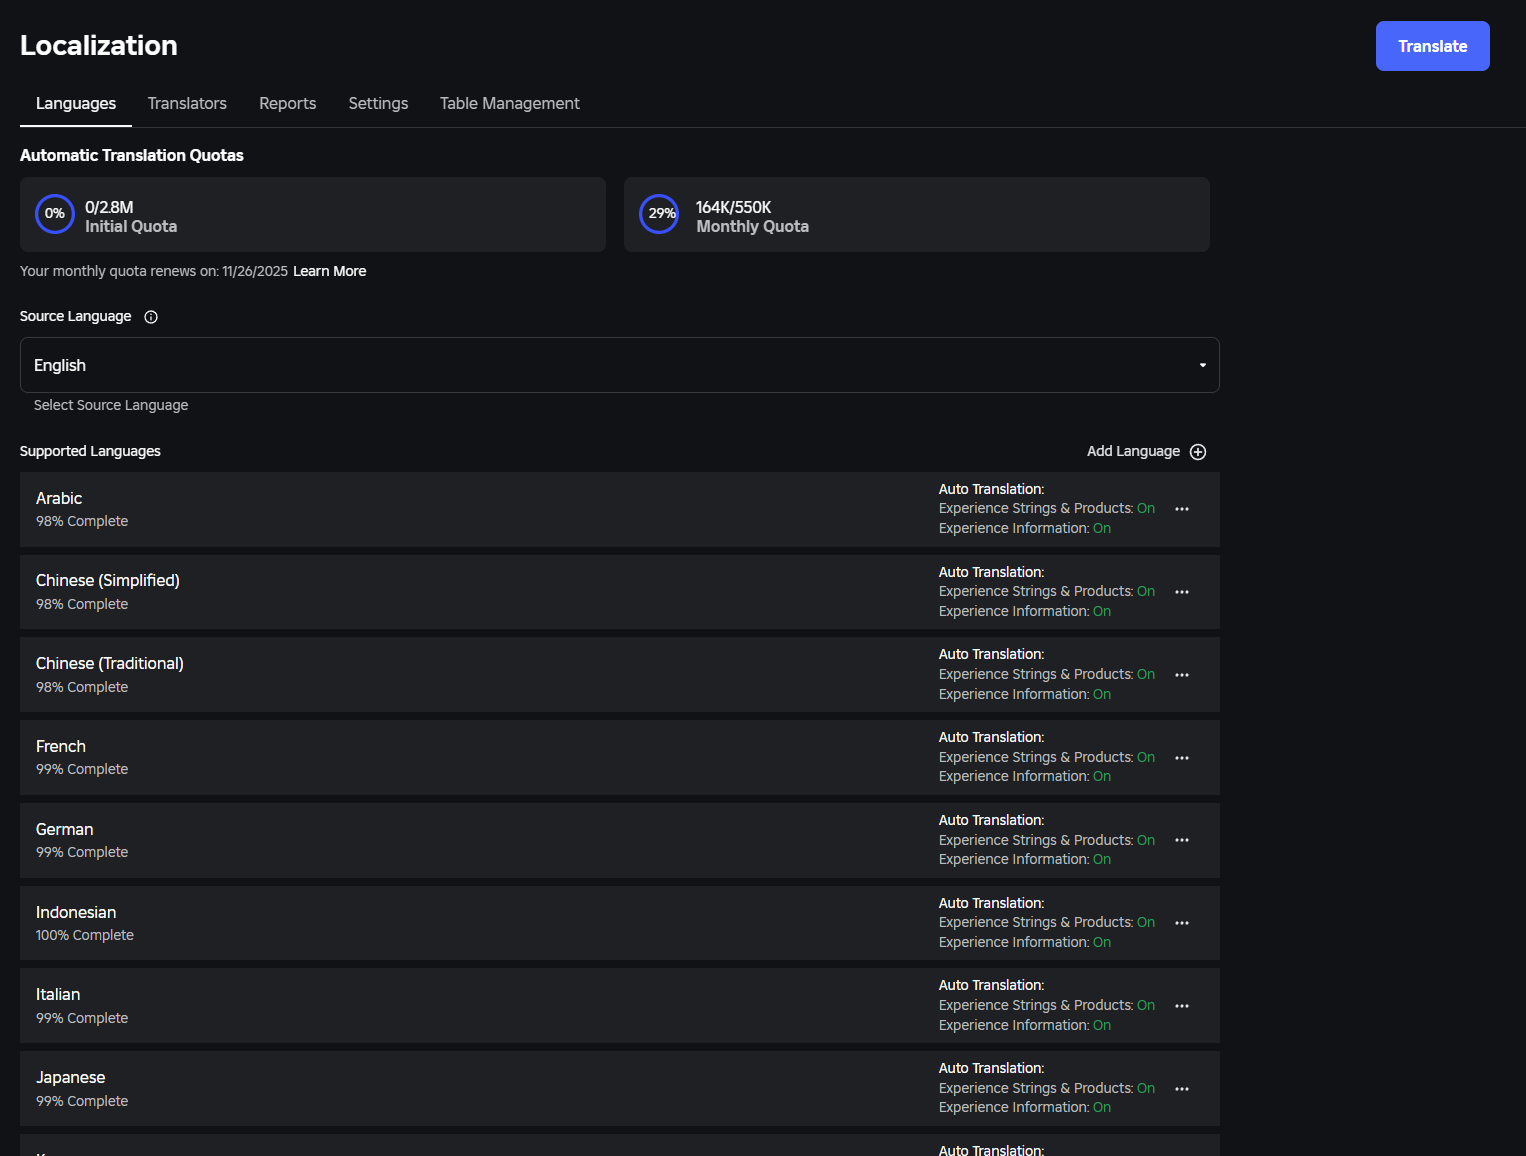Switch to the Languages tab

point(76,104)
